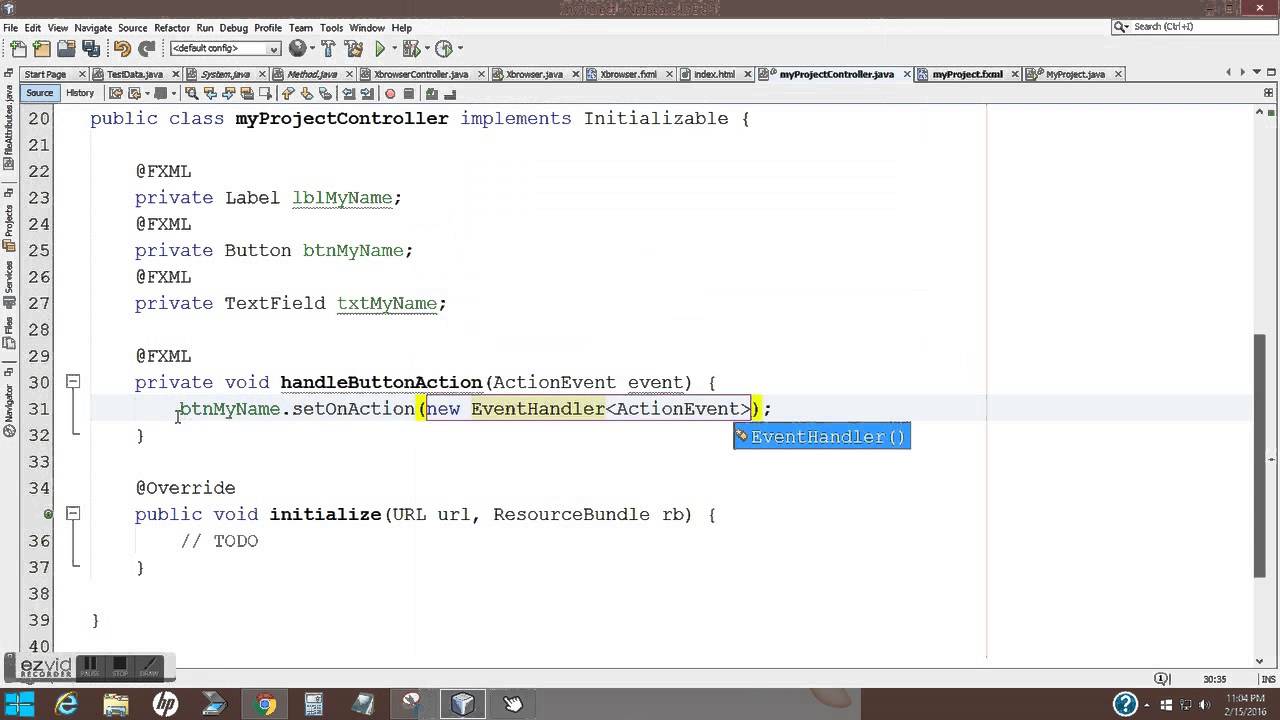Open the Run Project dropdown arrow
This screenshot has height=720, width=1280.
coord(393,48)
